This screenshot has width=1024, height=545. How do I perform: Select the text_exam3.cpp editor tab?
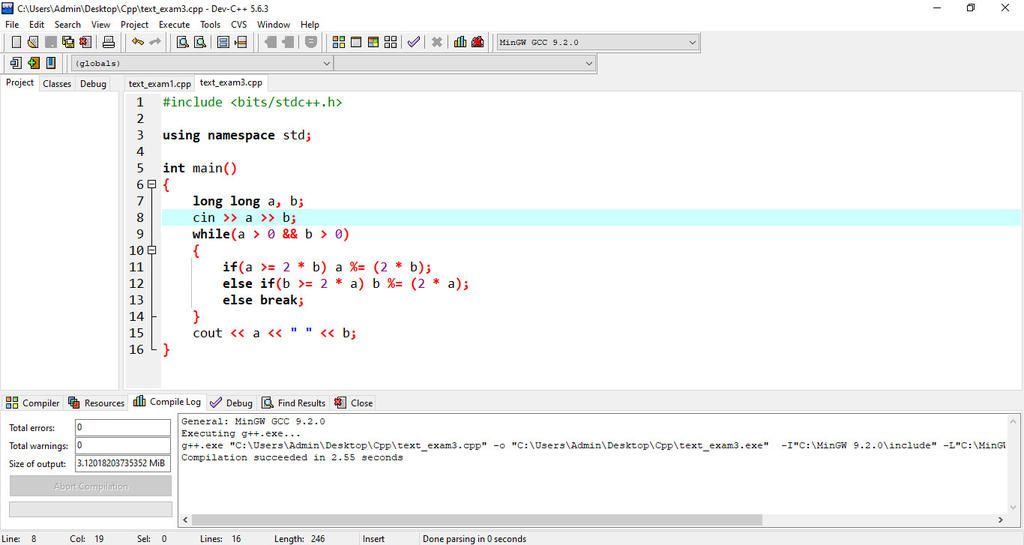click(x=231, y=82)
